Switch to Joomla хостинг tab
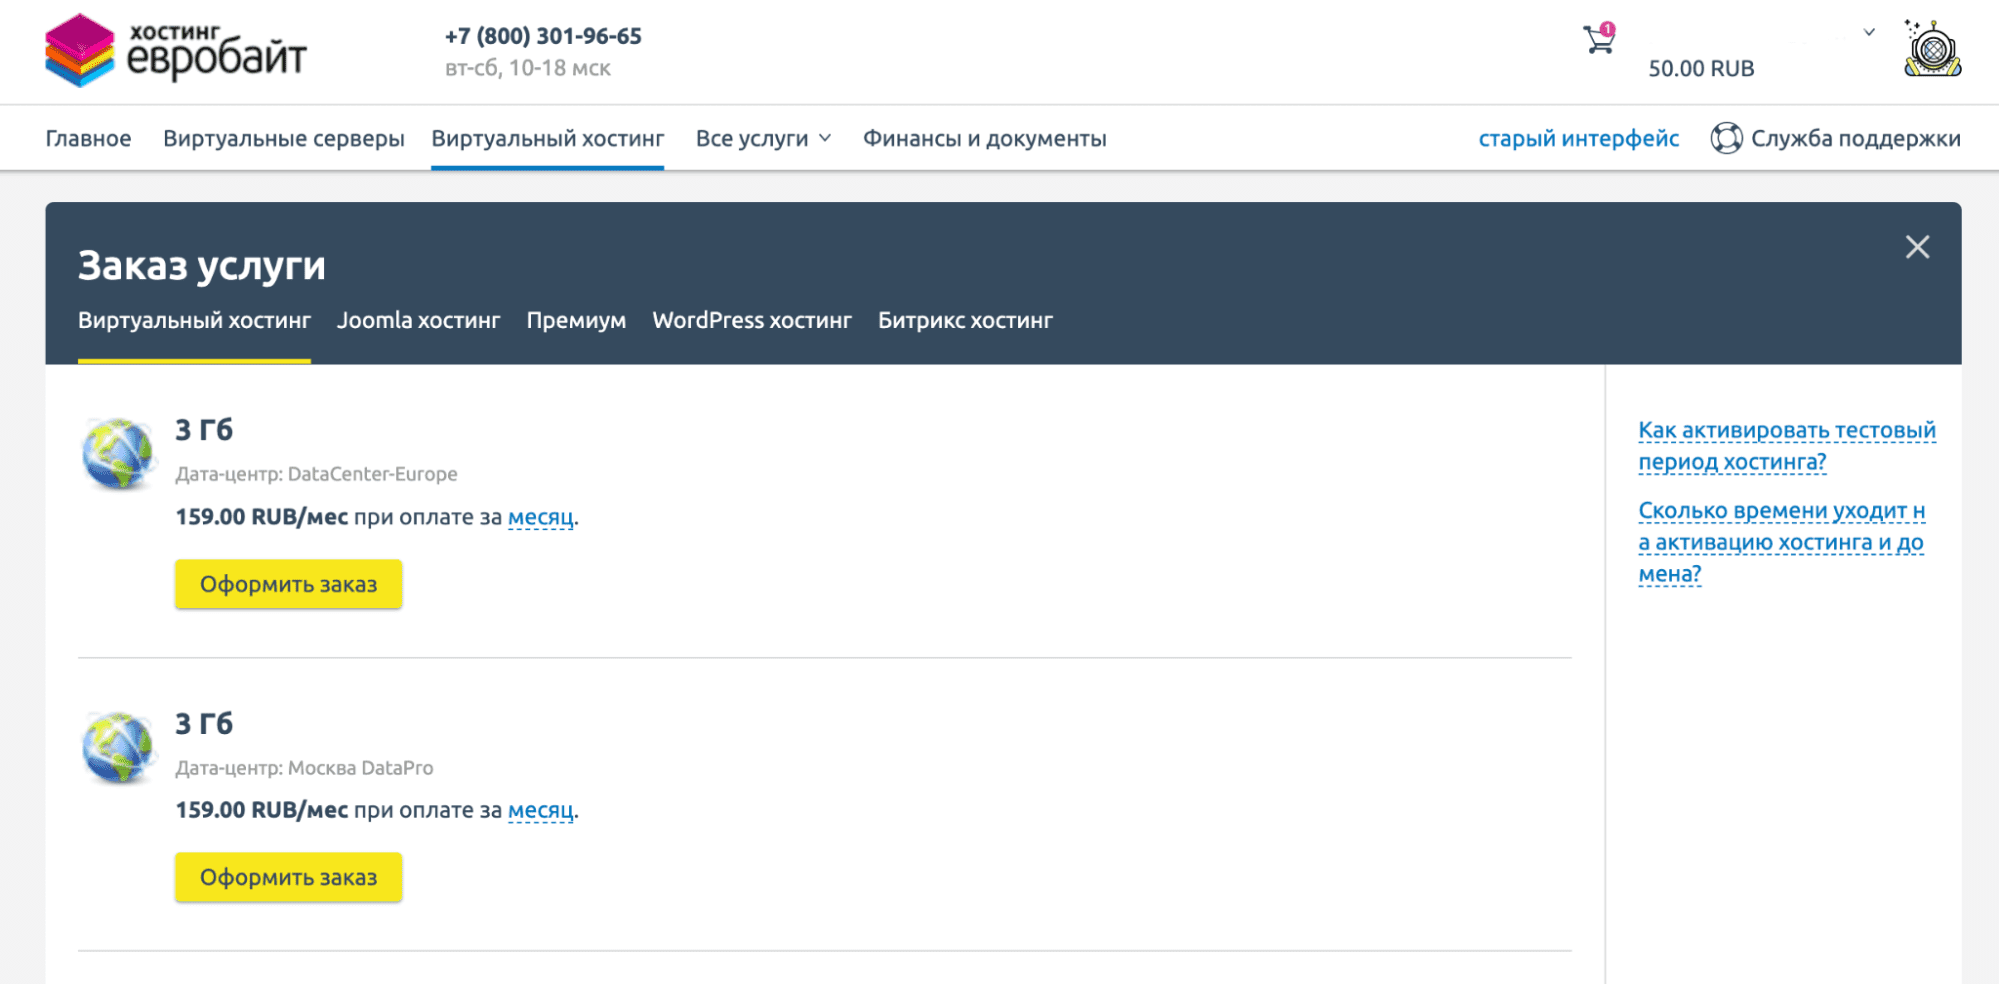 (418, 321)
